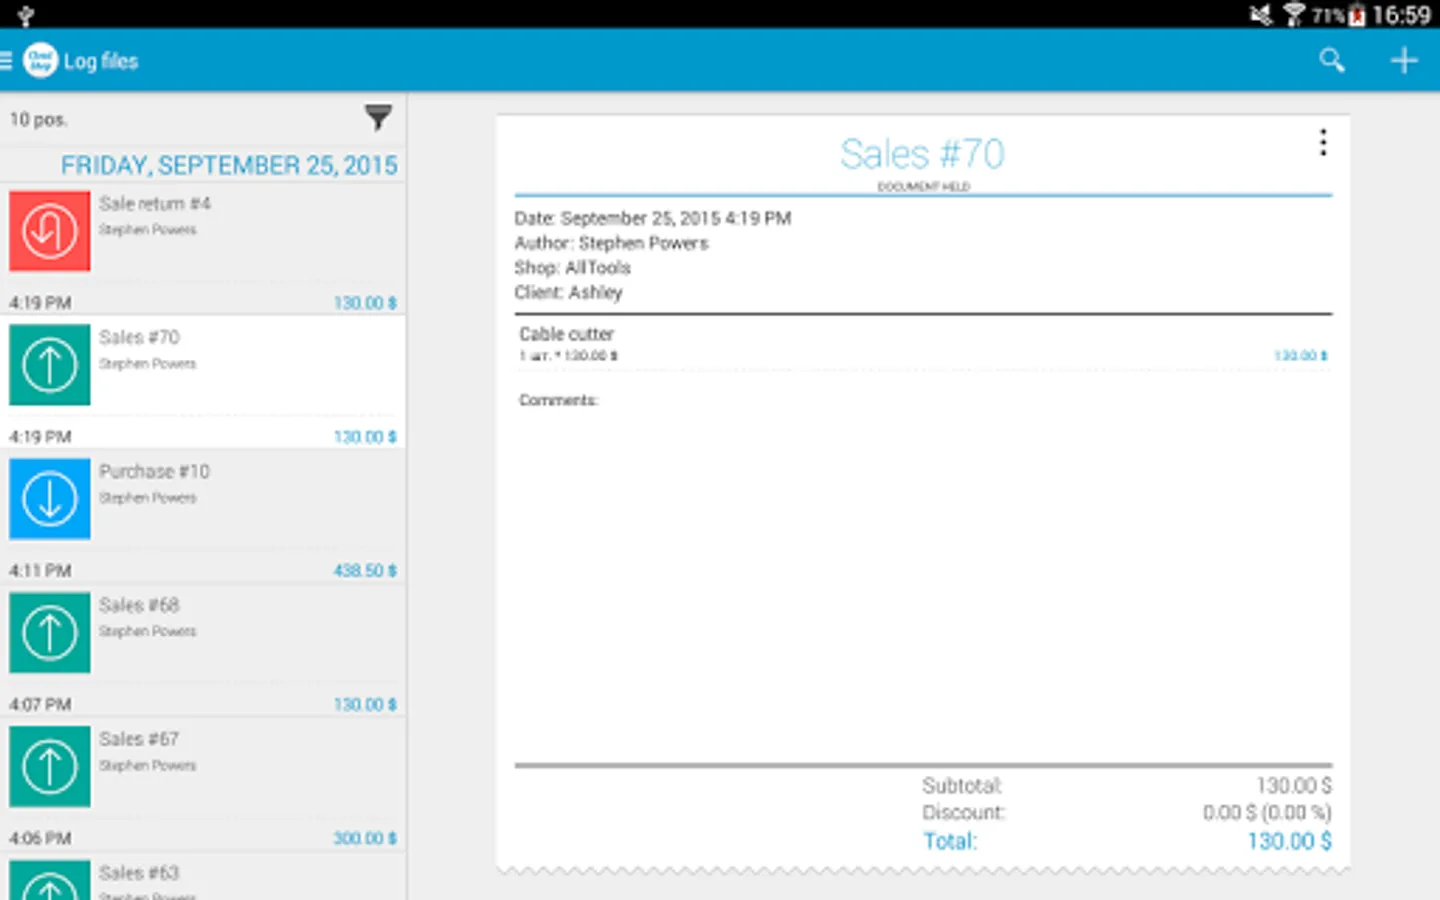1440x900 pixels.
Task: Select the green Sales #67 icon
Action: point(50,767)
